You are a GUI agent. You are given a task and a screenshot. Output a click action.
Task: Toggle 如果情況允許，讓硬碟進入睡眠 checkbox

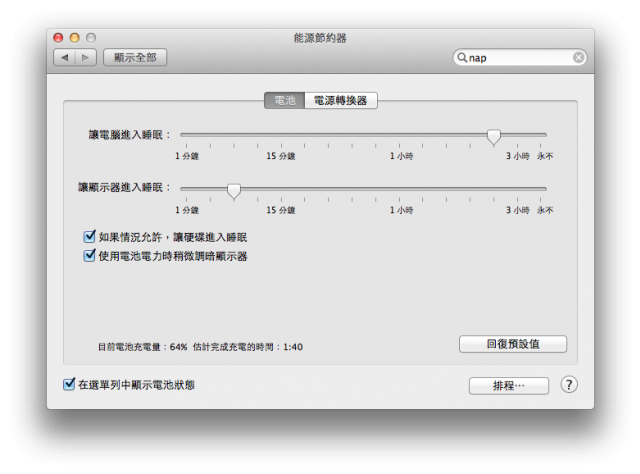point(89,236)
